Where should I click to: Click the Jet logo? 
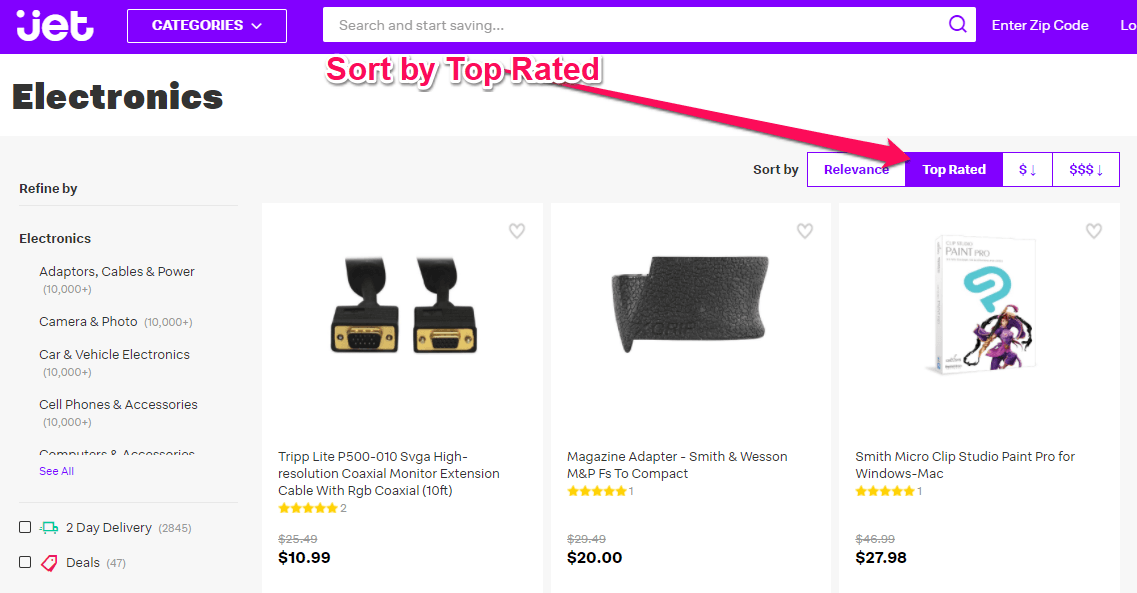56,26
